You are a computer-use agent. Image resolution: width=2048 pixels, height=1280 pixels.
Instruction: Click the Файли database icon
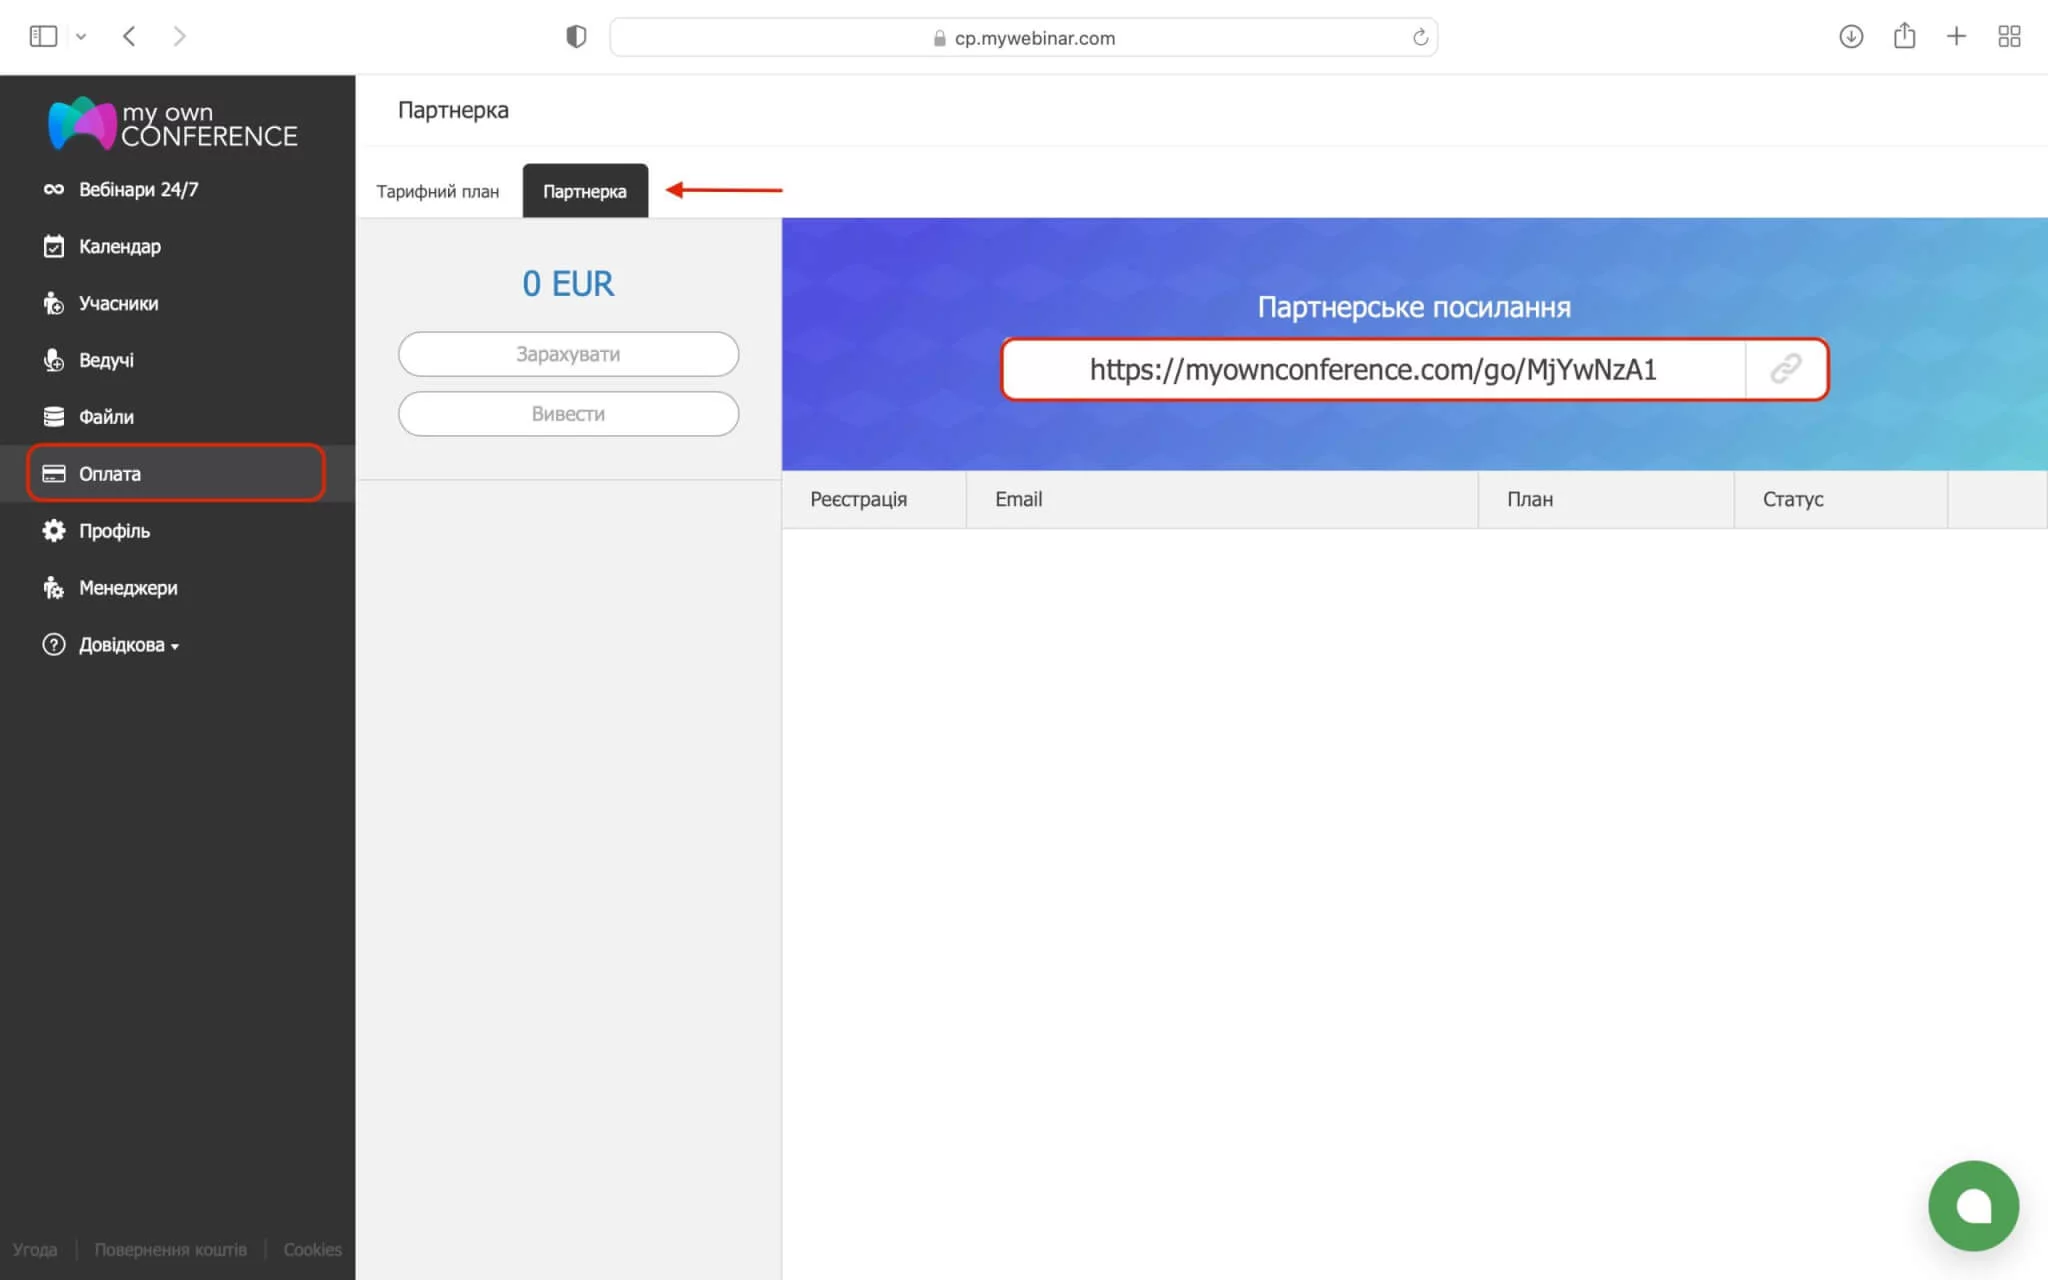pyautogui.click(x=54, y=417)
